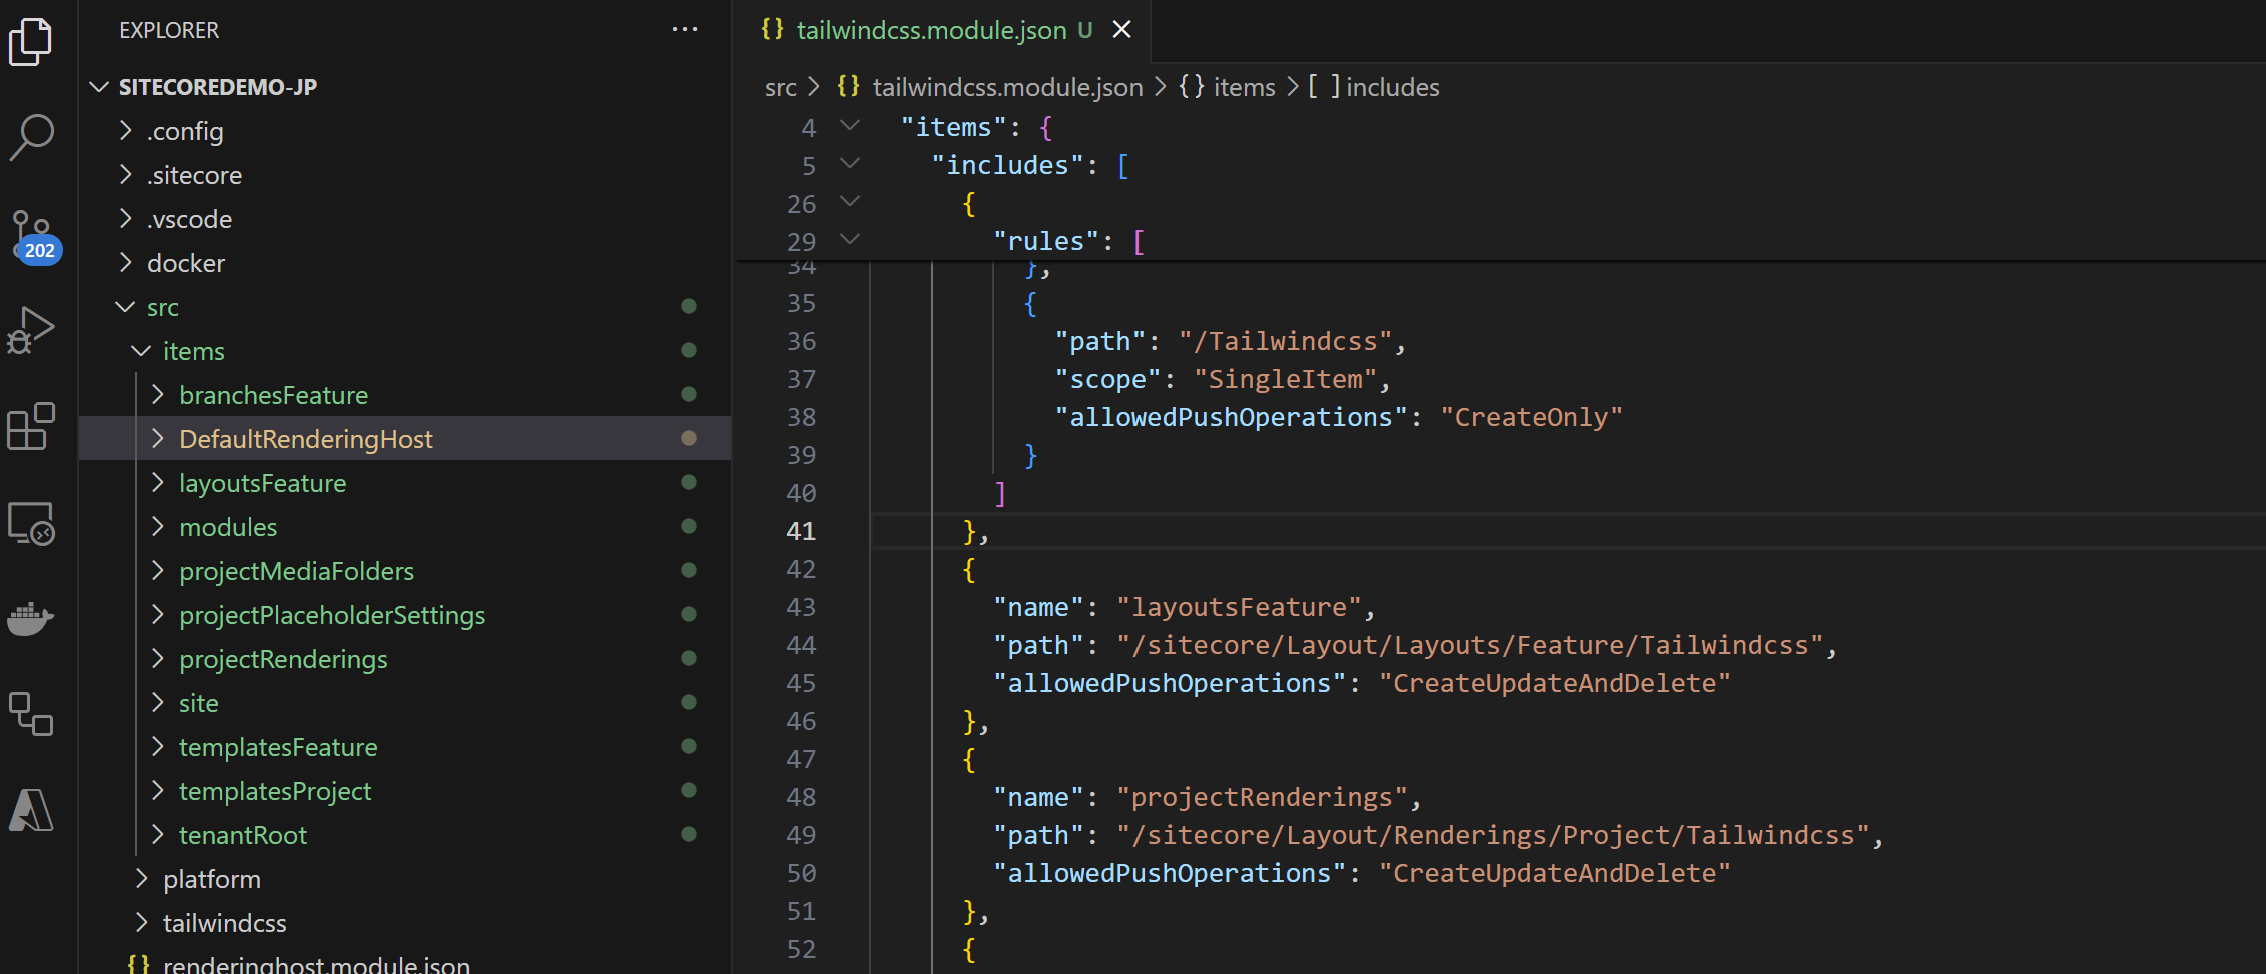Open the Azure view icon
2266x974 pixels.
point(31,810)
